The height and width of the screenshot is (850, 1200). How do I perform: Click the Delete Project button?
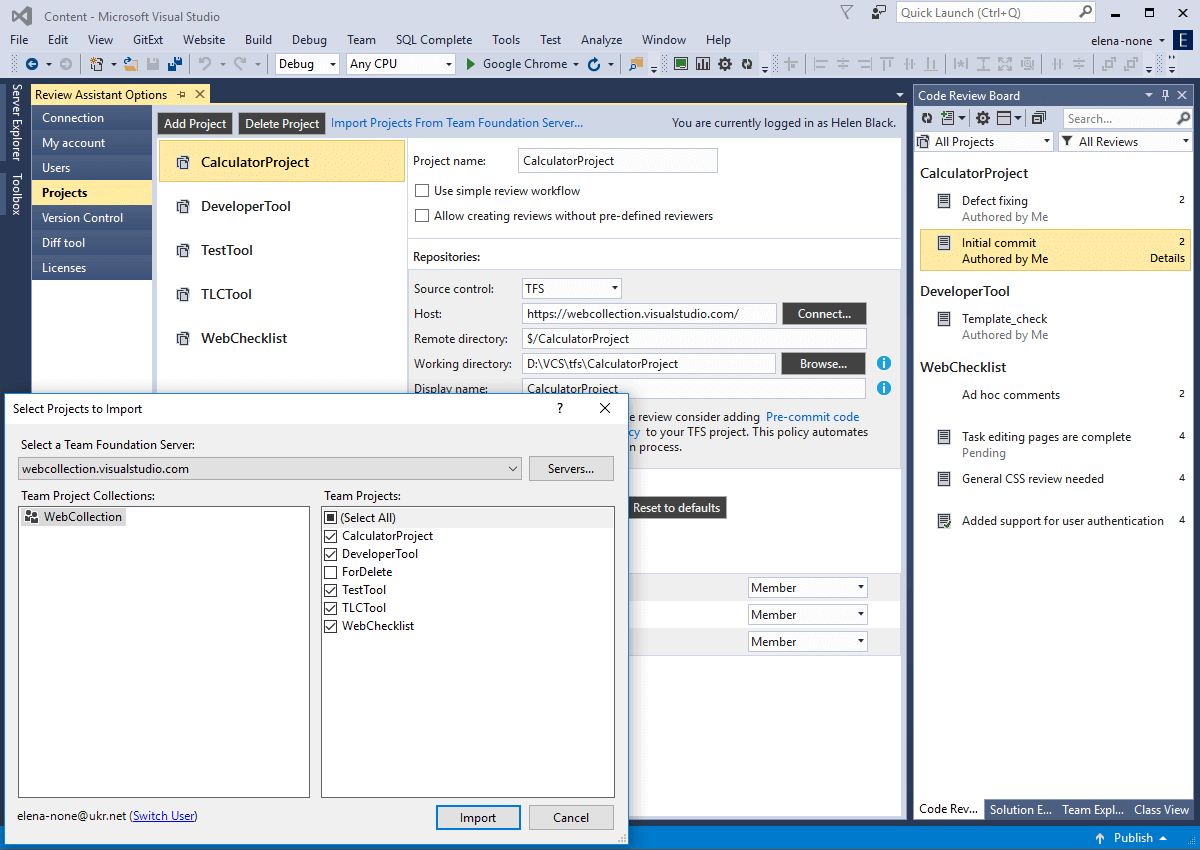(282, 124)
